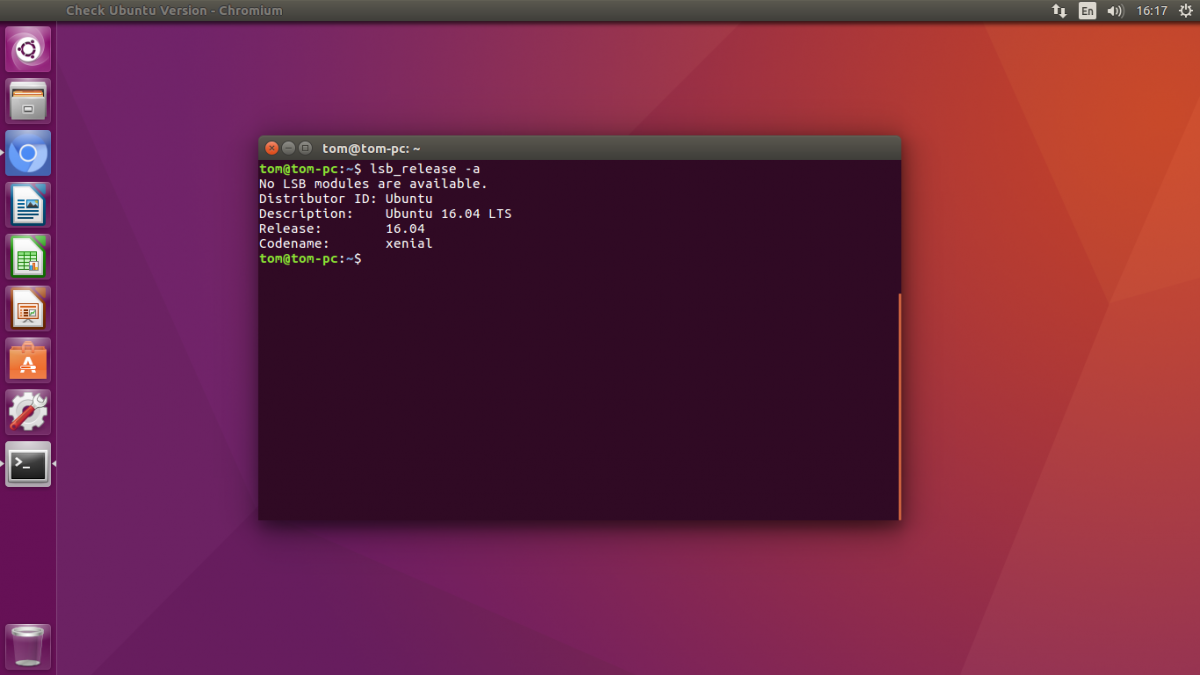Launch LibreOffice Calc spreadsheet
Viewport: 1200px width, 675px height.
tap(28, 257)
